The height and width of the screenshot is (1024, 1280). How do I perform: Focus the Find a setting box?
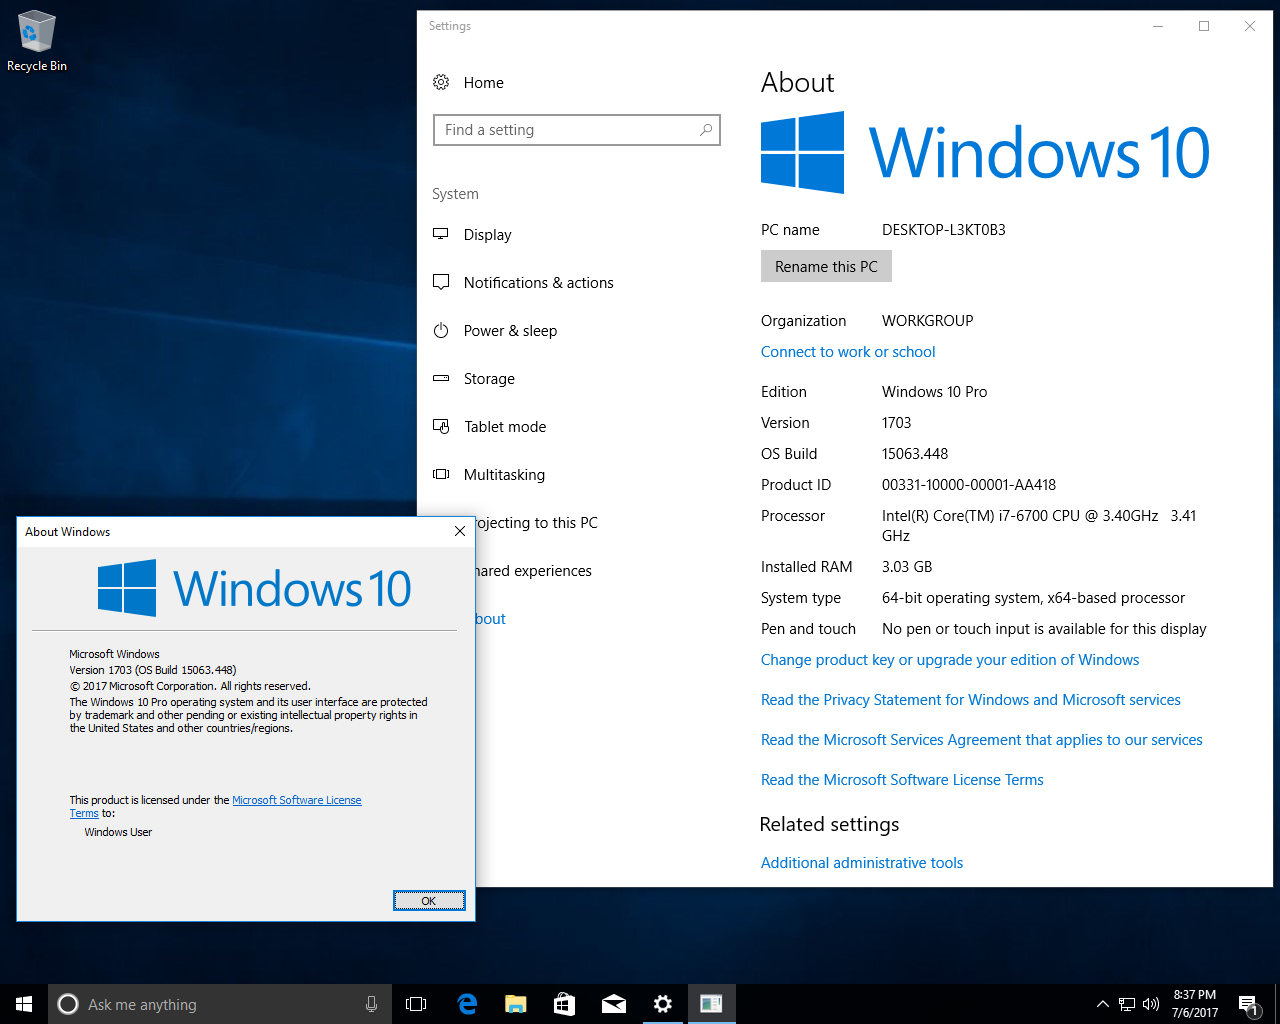pyautogui.click(x=577, y=130)
